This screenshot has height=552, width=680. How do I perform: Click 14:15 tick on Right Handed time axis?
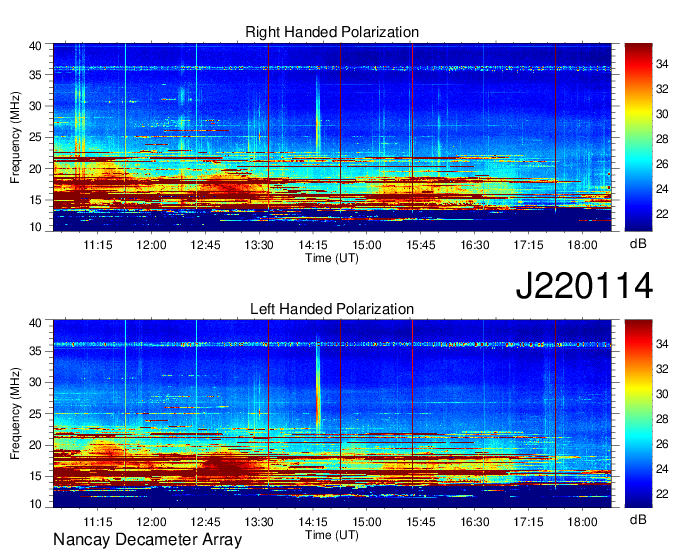point(313,245)
